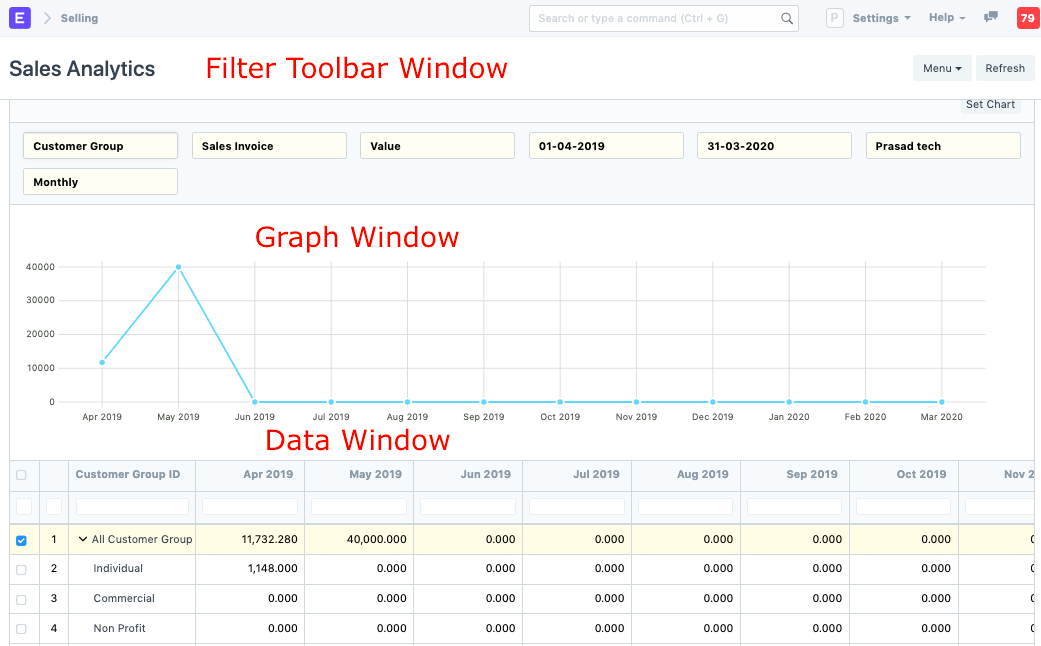This screenshot has width=1041, height=646.
Task: Click the Refresh button
Action: [1004, 67]
